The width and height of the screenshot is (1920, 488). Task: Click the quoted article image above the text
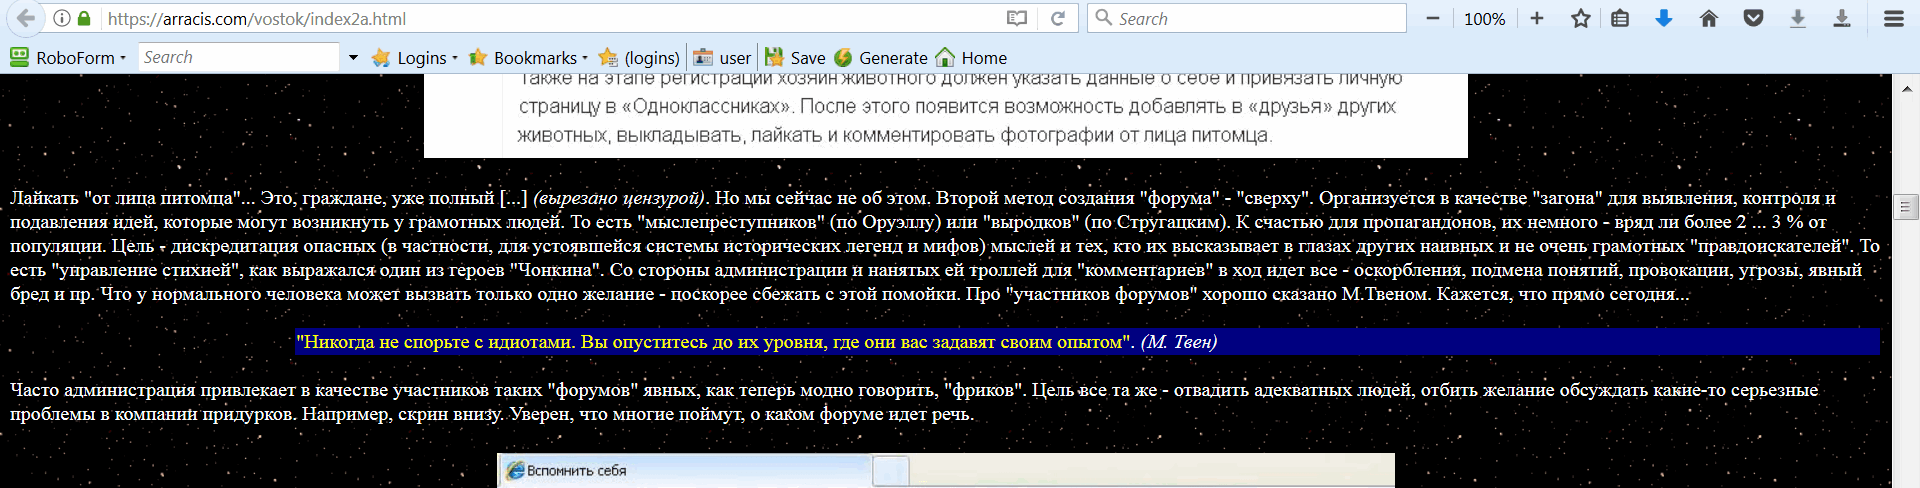tap(946, 115)
